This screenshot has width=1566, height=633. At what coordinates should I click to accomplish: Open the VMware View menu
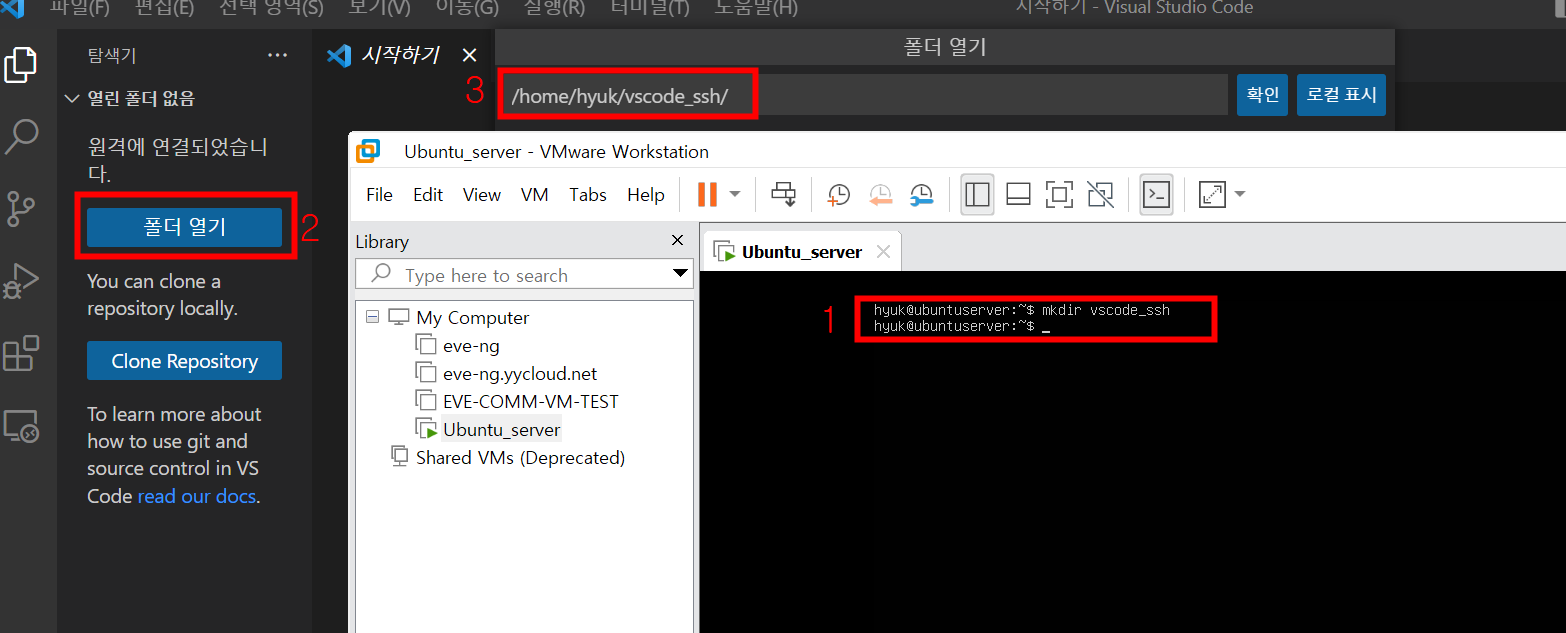(x=482, y=194)
